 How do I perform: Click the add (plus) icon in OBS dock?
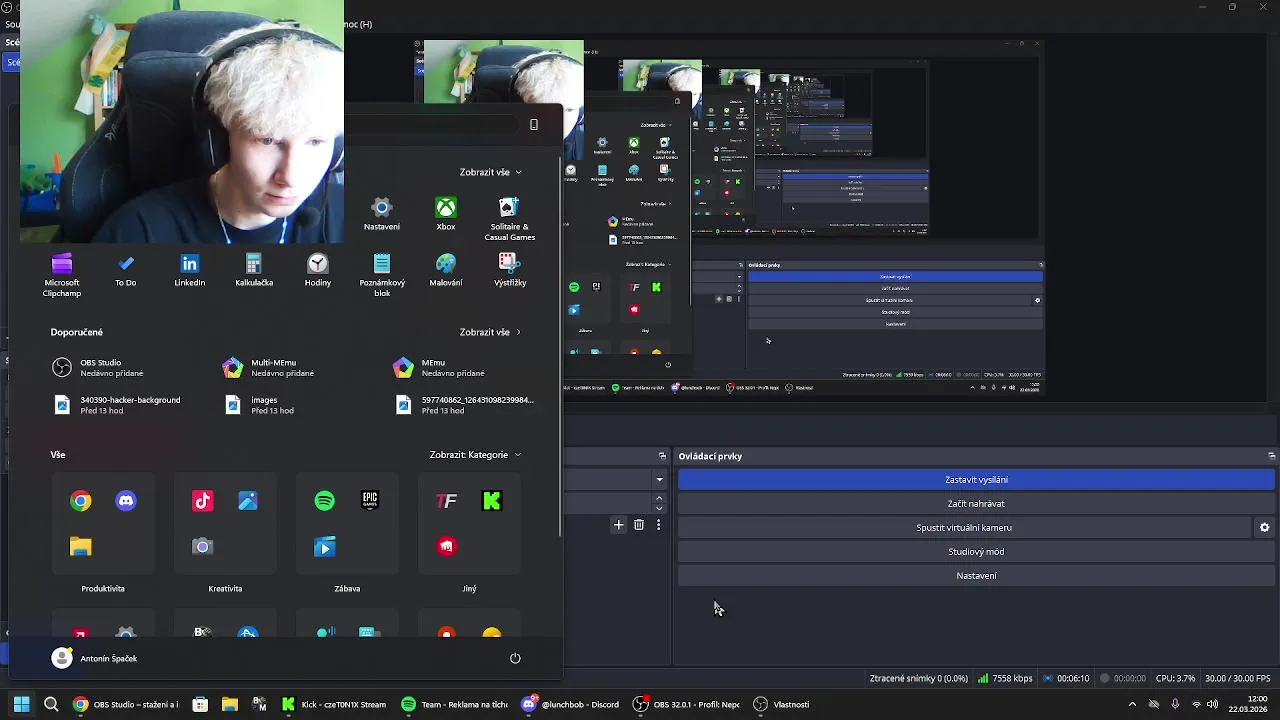coord(619,525)
